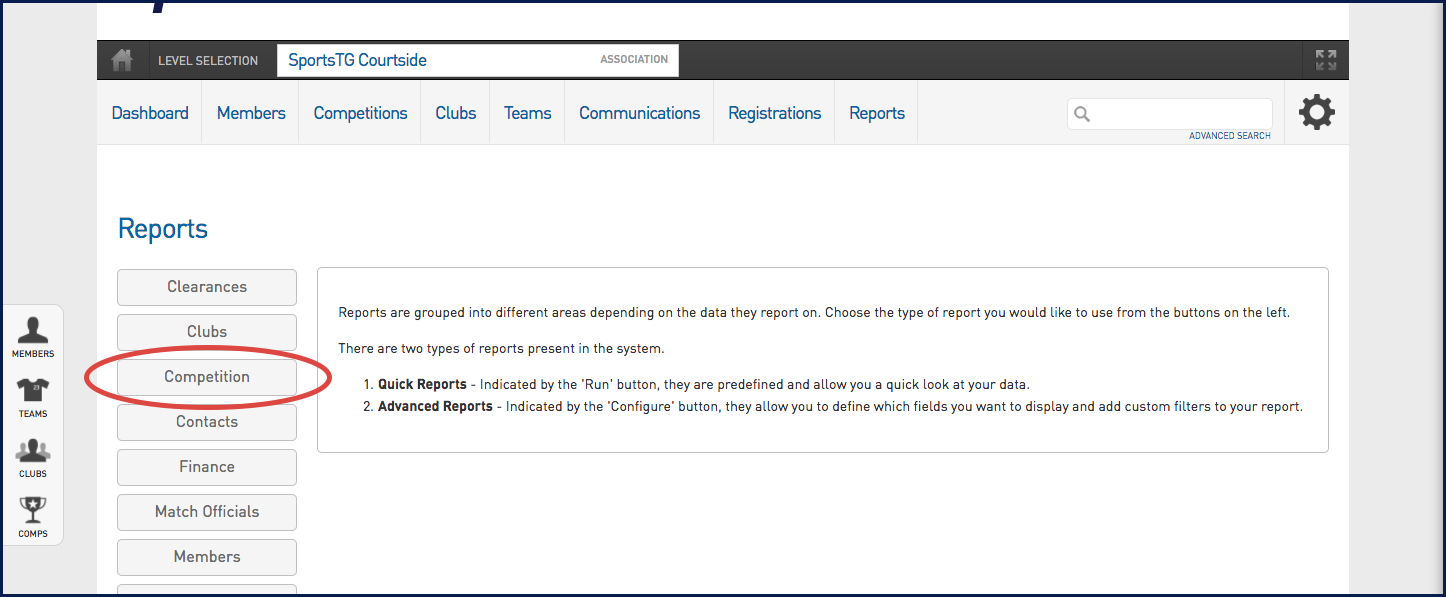Open the SportsTG Courtside level selector
This screenshot has height=597, width=1446.
(477, 60)
